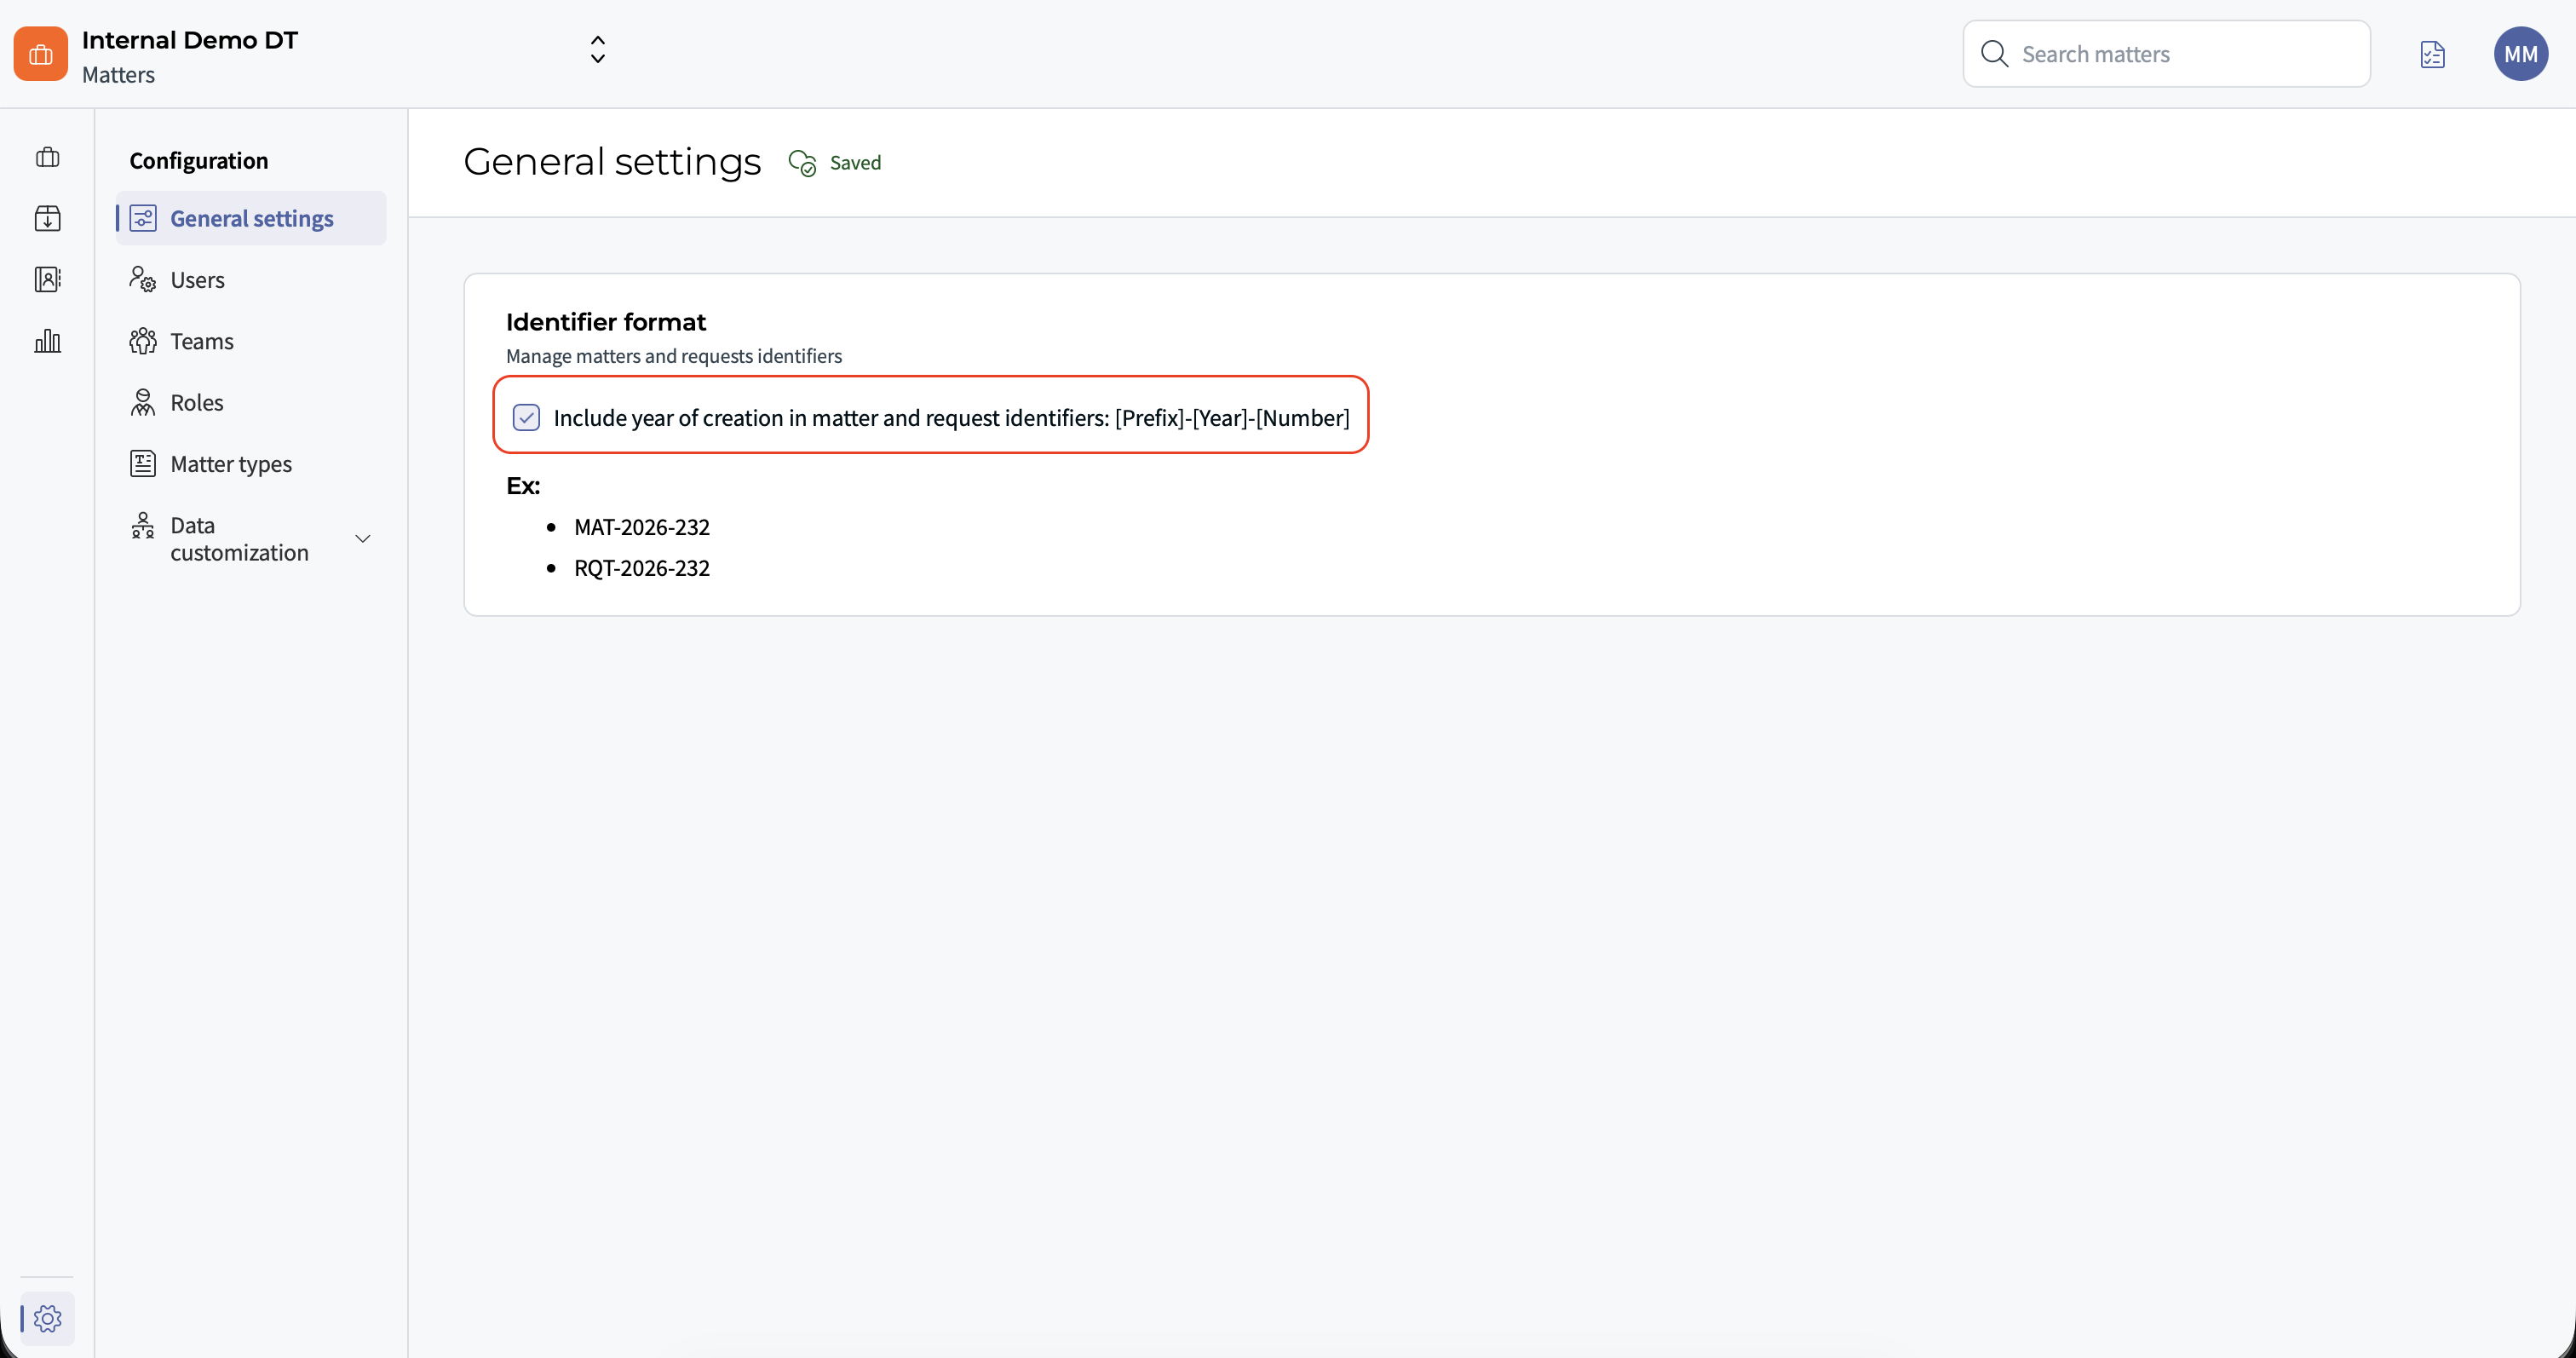The width and height of the screenshot is (2576, 1358).
Task: Open the Roles configuration page
Action: (196, 403)
